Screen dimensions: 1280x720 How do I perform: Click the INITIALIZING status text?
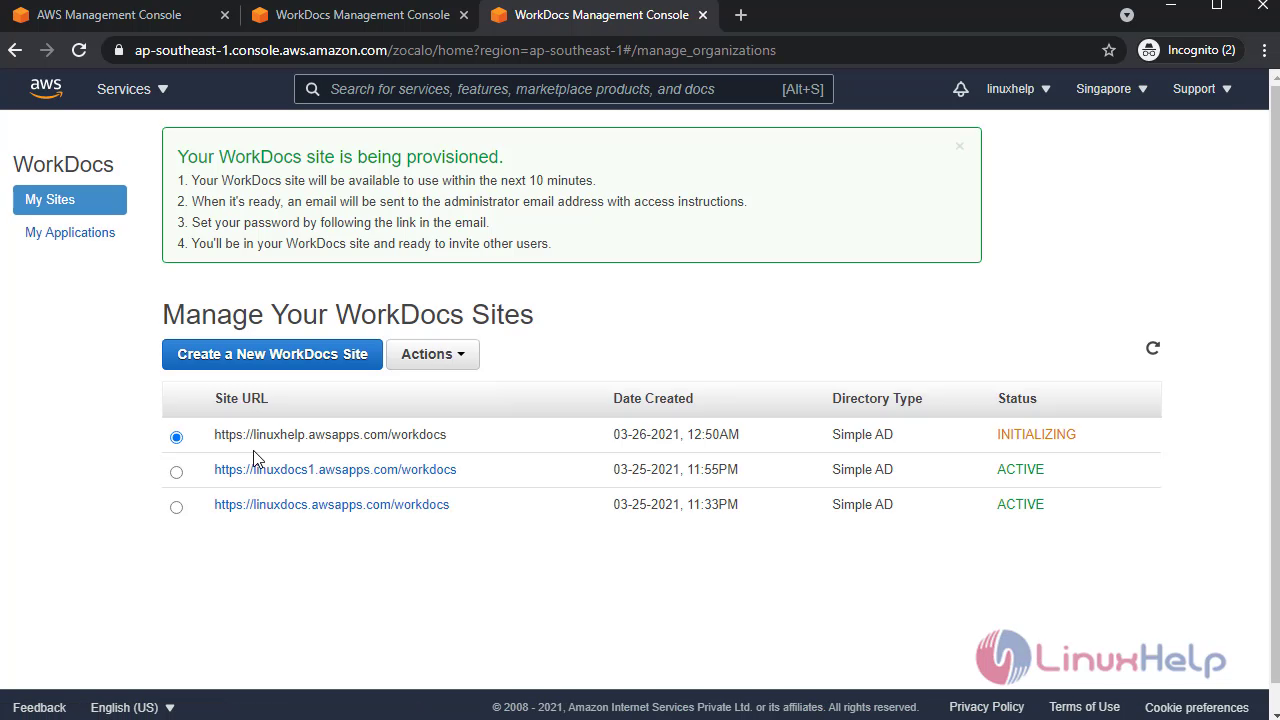(x=1036, y=434)
